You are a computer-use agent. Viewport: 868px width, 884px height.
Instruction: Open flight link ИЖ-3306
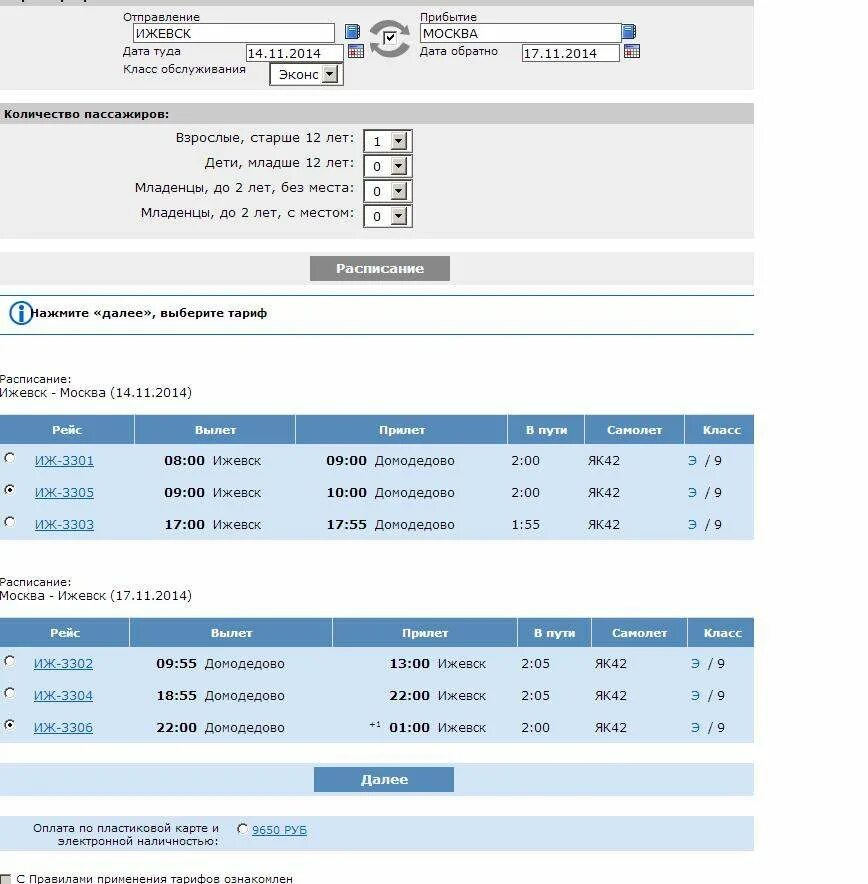click(63, 728)
